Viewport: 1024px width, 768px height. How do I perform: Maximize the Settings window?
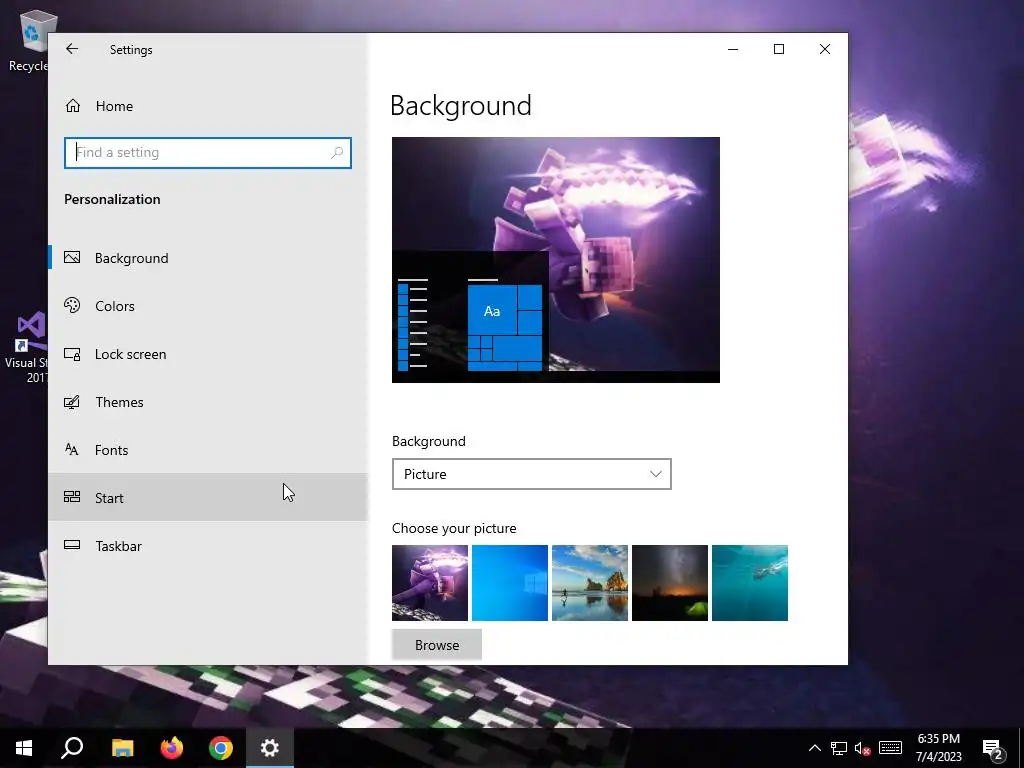(778, 49)
